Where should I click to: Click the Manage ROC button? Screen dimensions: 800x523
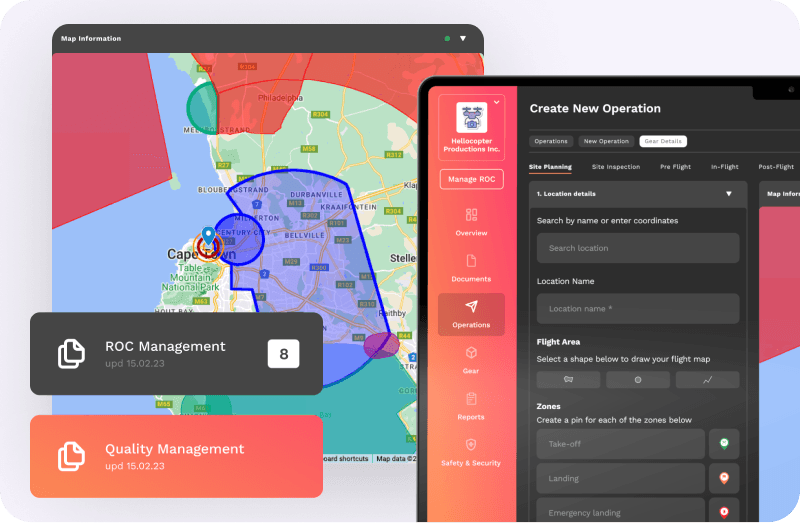pos(471,179)
